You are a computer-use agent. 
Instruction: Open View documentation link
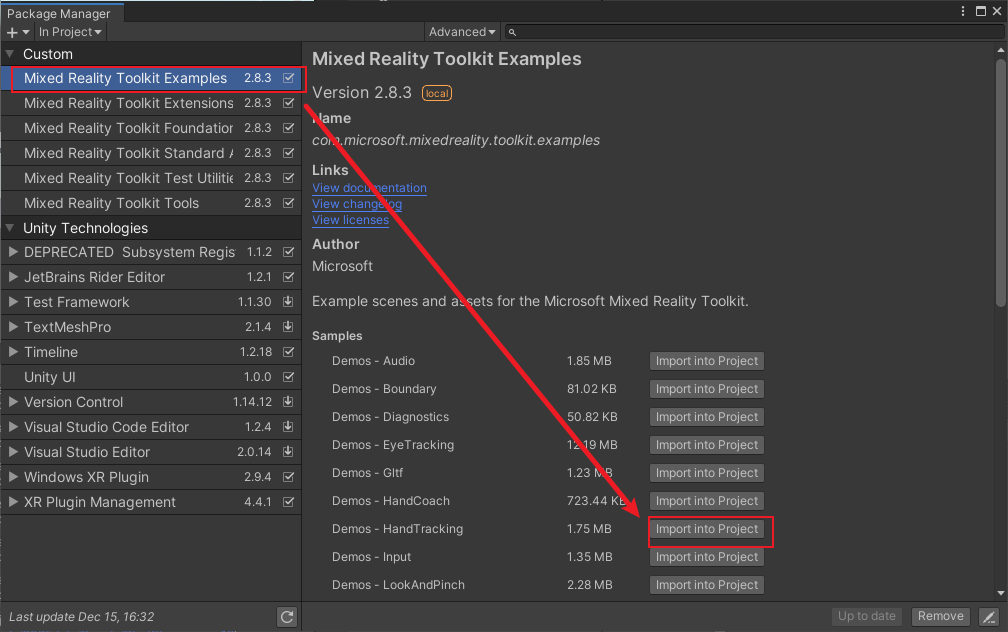(x=369, y=188)
